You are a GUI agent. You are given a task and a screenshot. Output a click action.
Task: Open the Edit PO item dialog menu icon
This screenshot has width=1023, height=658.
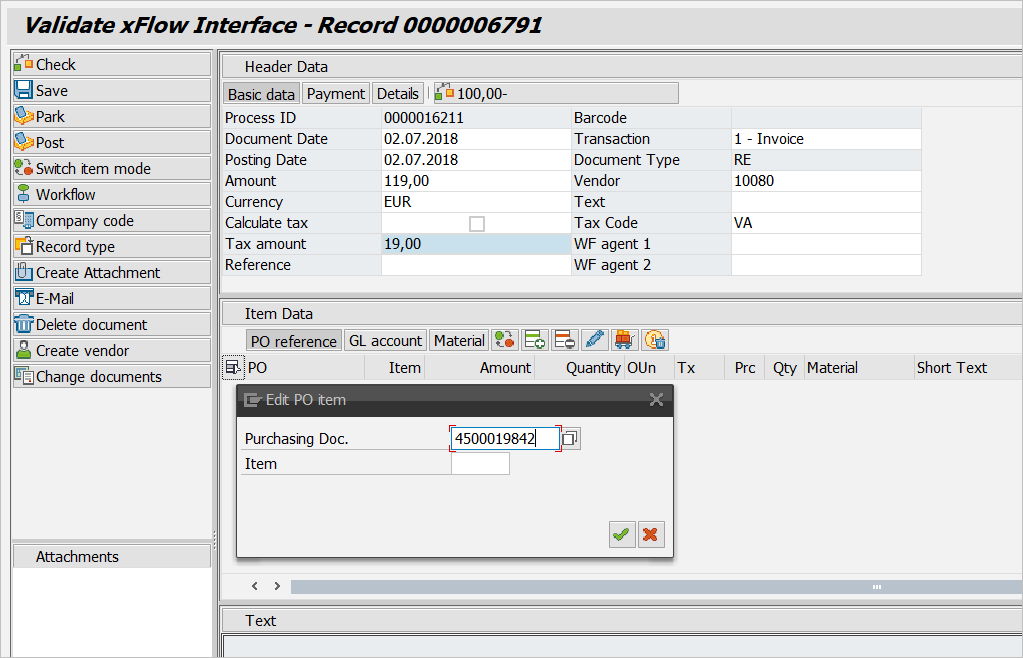(252, 400)
